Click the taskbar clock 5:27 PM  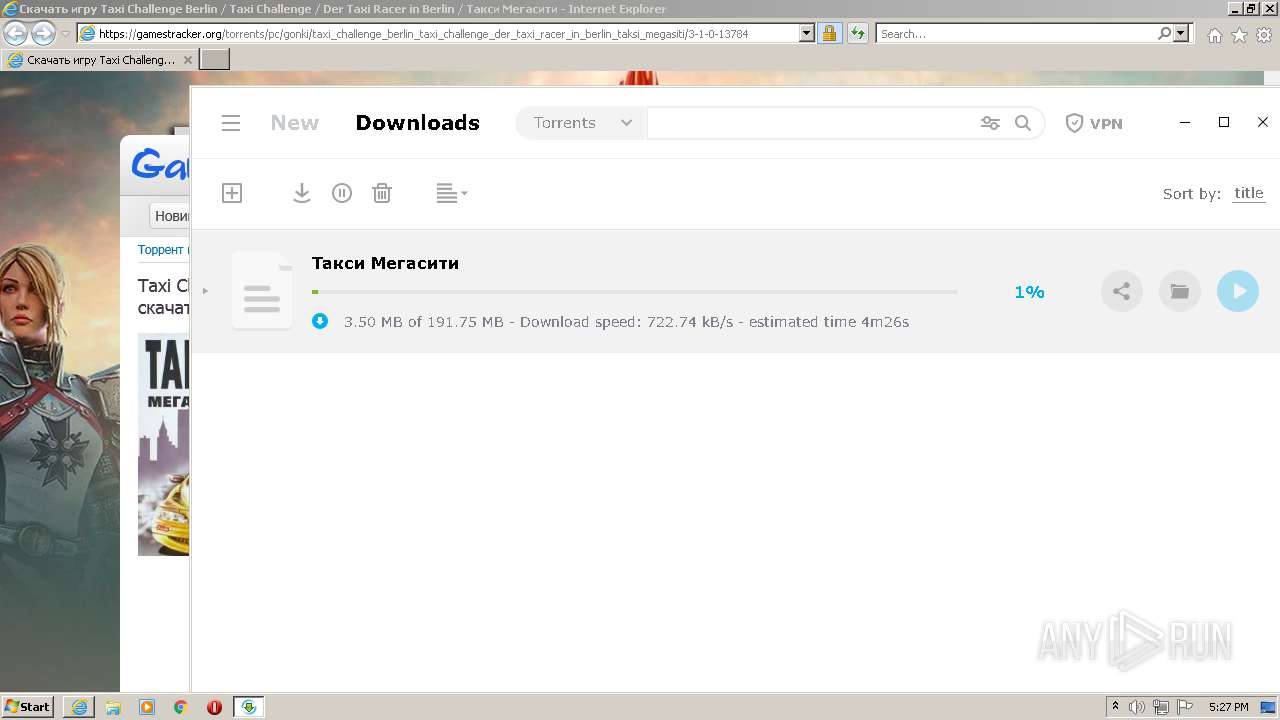tap(1228, 707)
